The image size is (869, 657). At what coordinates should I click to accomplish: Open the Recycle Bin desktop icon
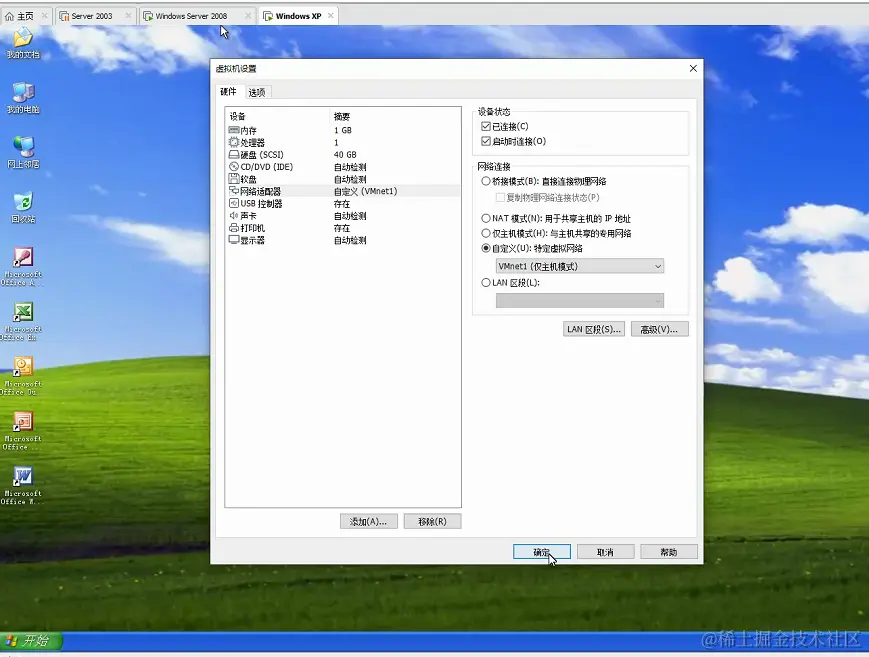pyautogui.click(x=23, y=207)
